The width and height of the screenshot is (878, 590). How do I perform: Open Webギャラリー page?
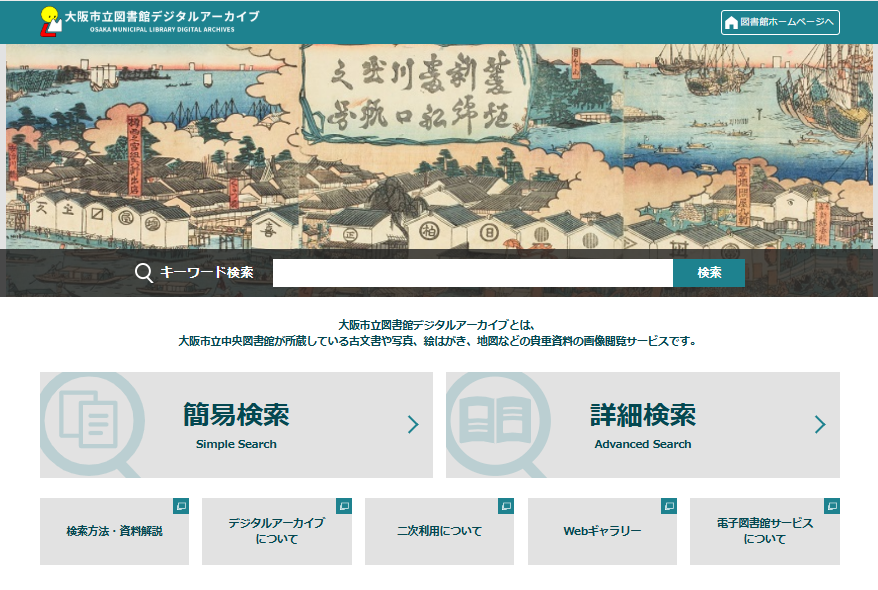[603, 531]
